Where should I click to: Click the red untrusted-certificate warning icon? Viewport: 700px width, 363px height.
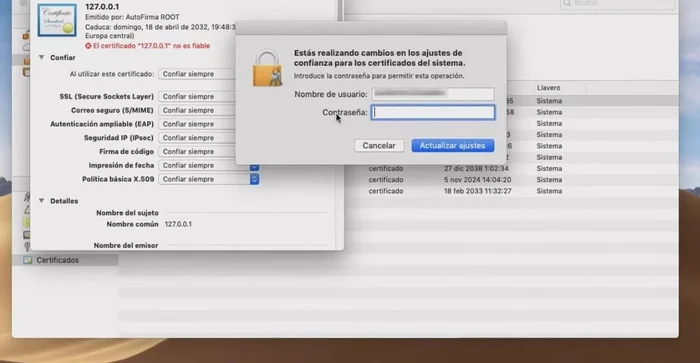point(88,46)
